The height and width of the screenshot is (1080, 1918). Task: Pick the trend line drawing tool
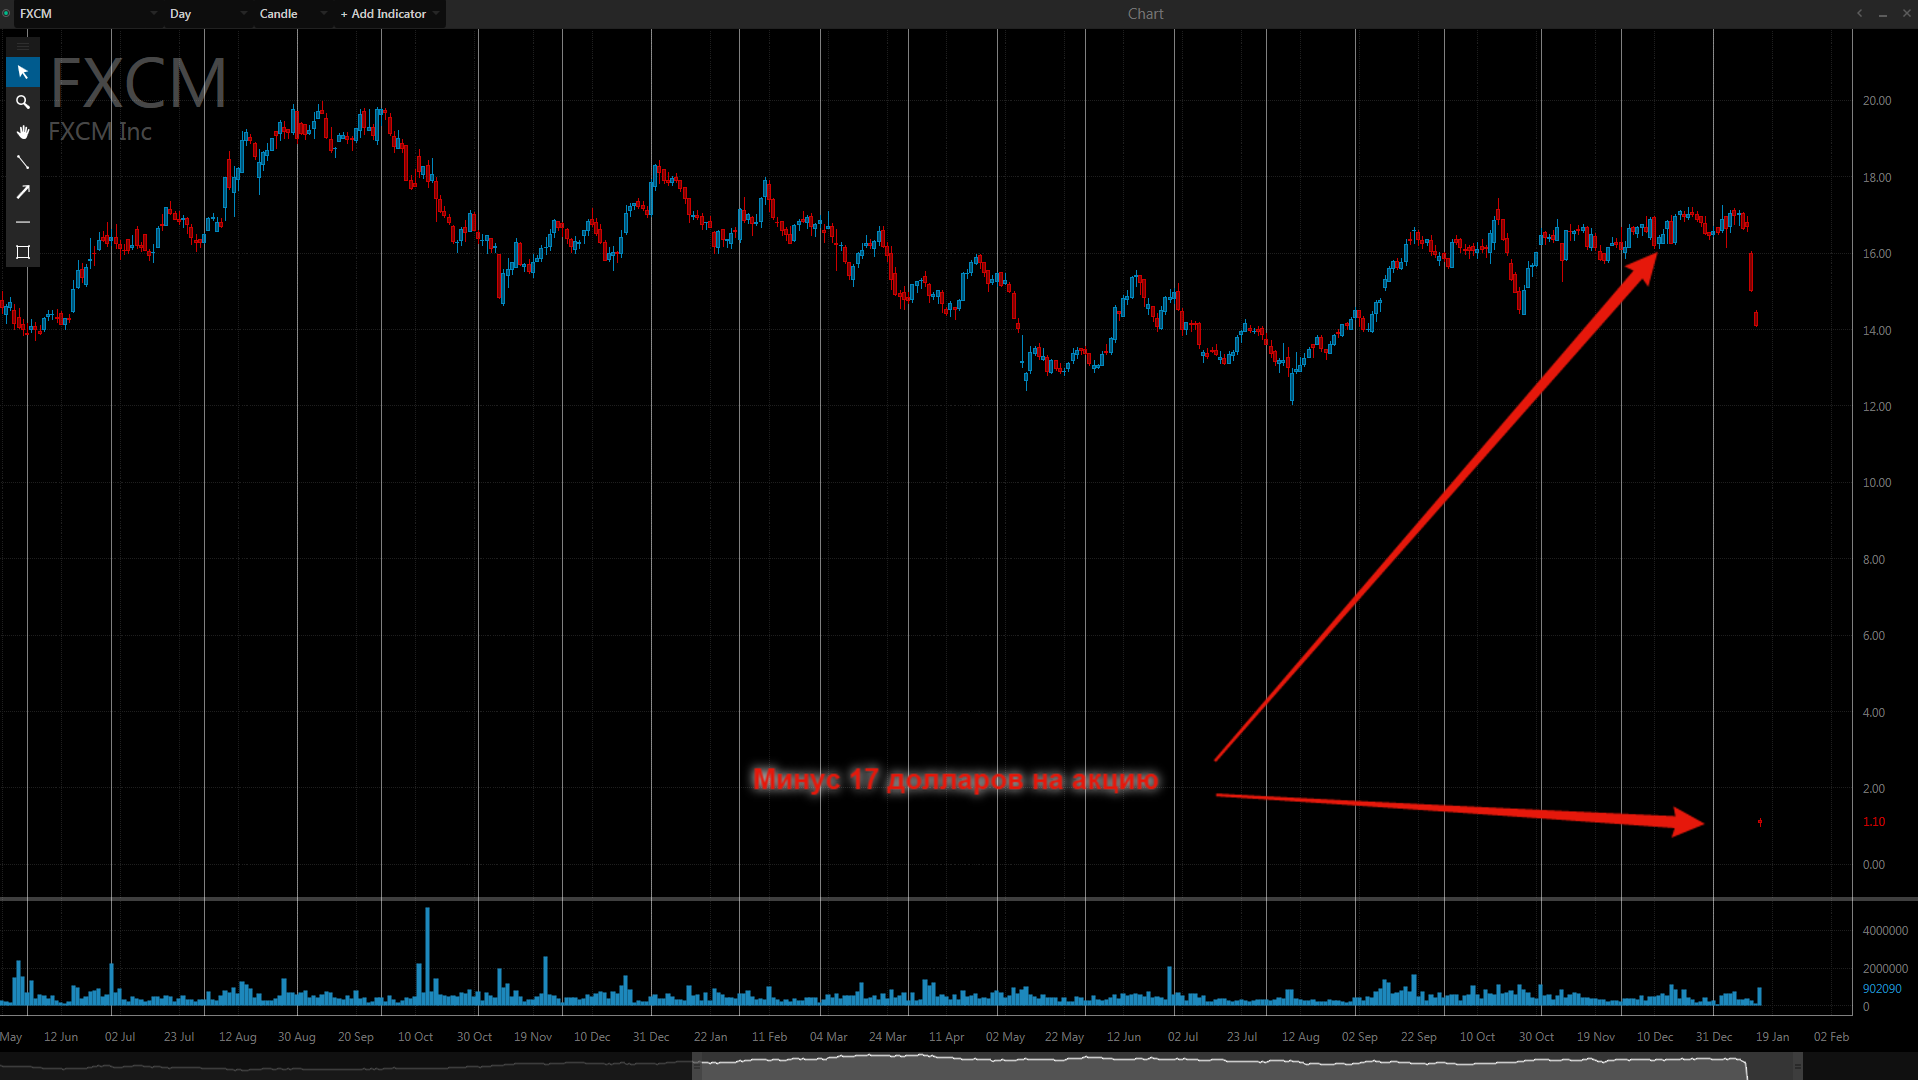pos(23,162)
